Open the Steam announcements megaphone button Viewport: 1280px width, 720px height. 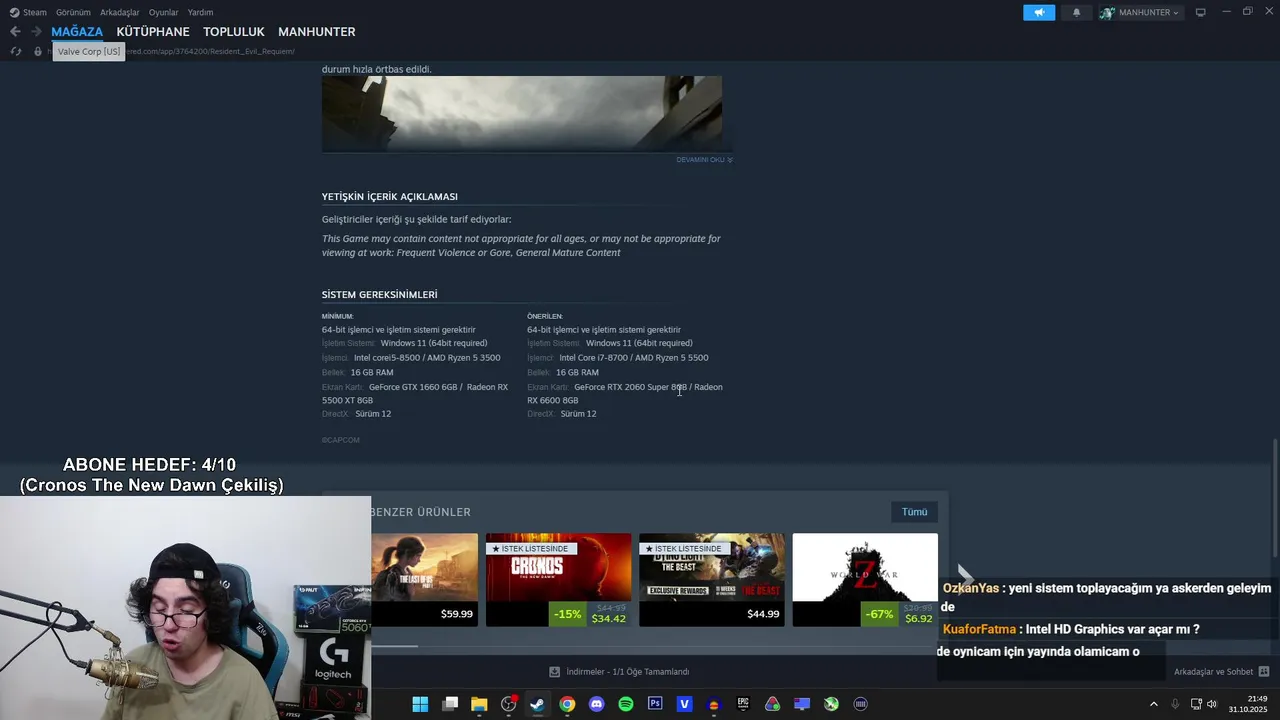[x=1039, y=12]
